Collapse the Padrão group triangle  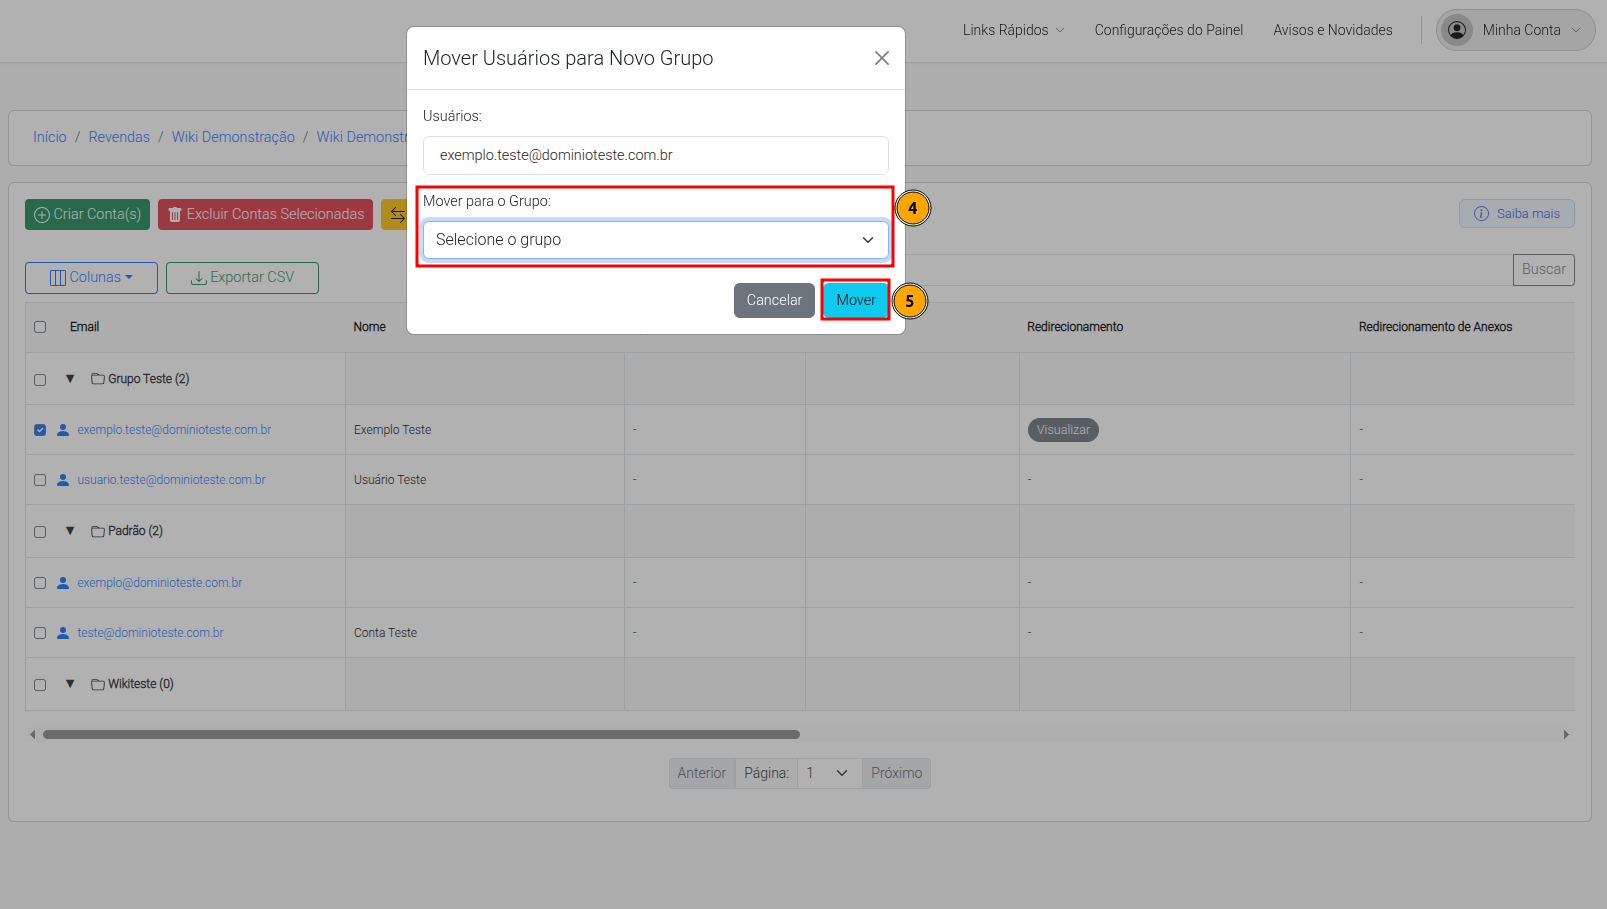pos(70,531)
